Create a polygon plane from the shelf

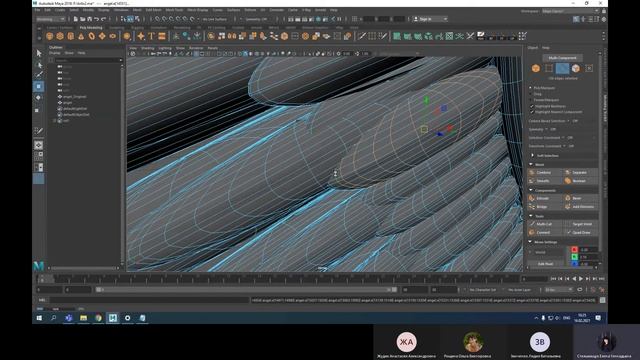coord(102,36)
